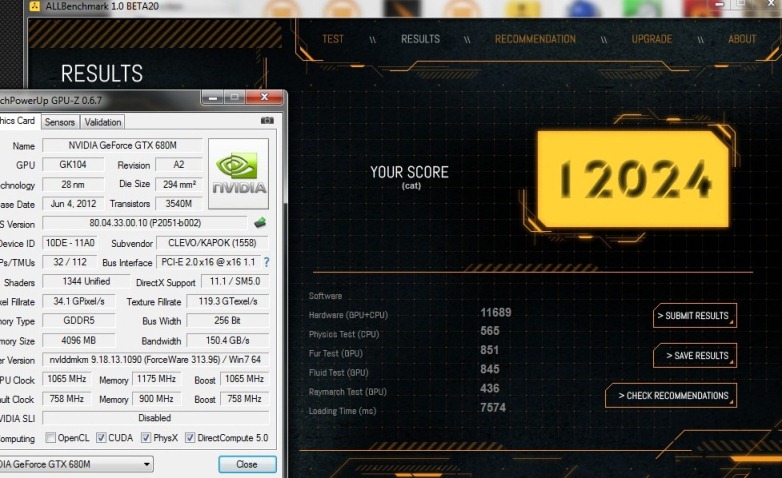
Task: Click the Close button in GPU-Z
Action: (x=247, y=464)
